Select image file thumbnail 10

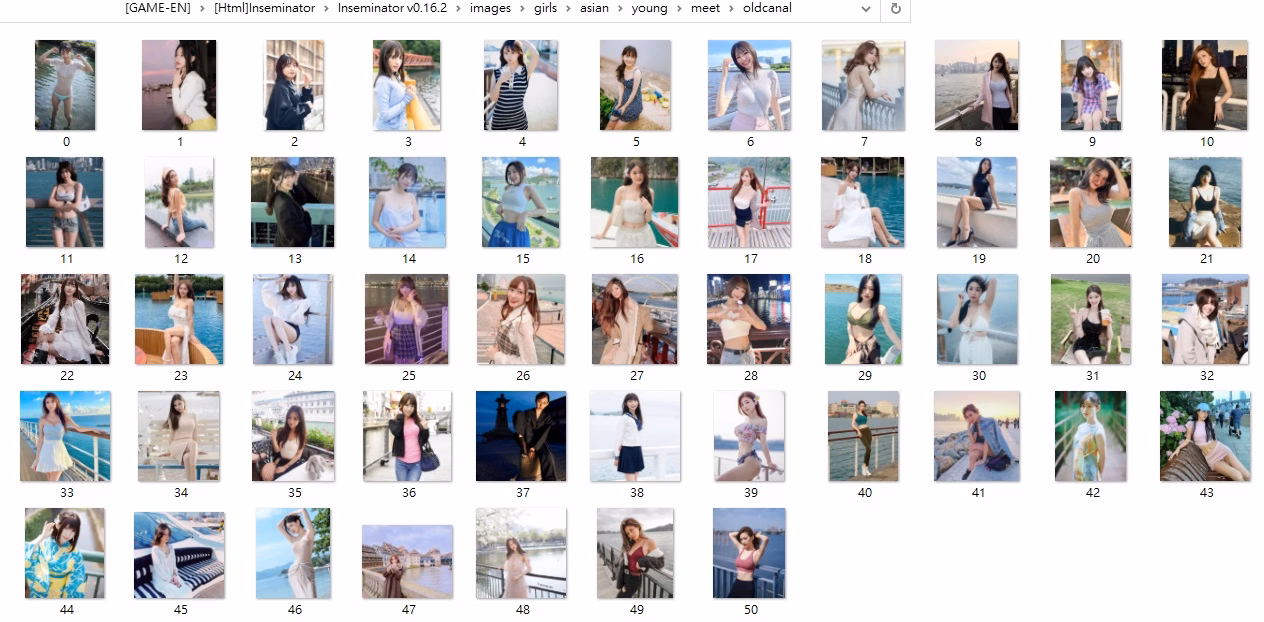1205,85
